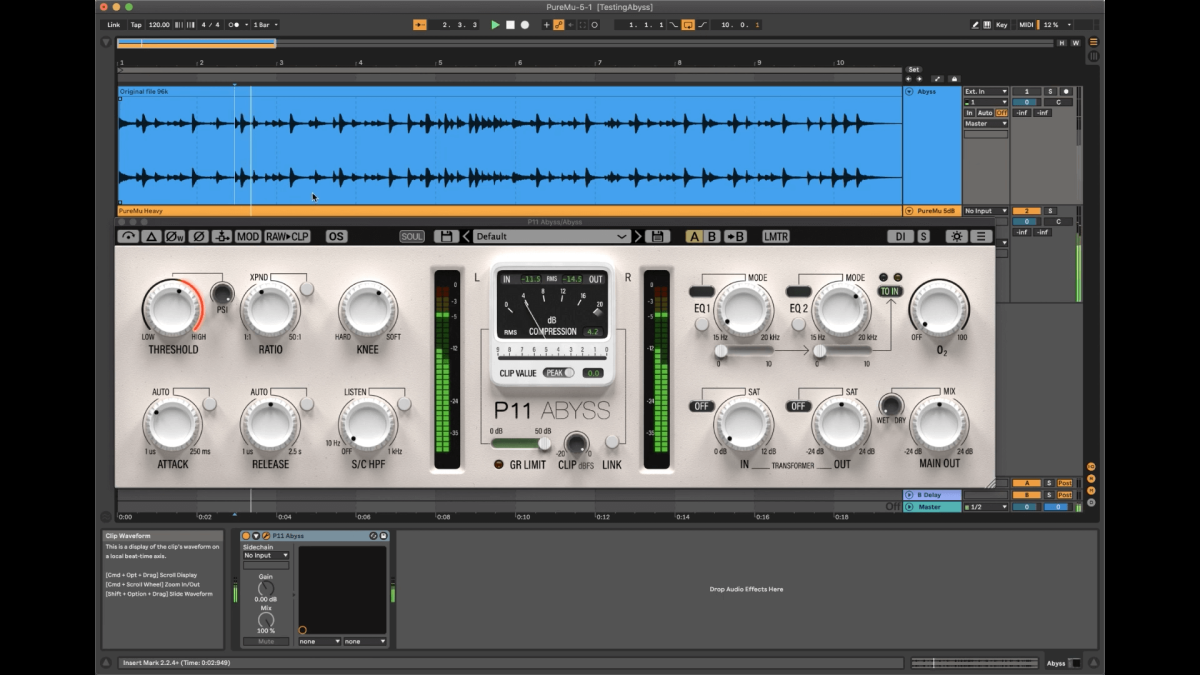
Task: Click the Tap tempo button
Action: pyautogui.click(x=136, y=24)
